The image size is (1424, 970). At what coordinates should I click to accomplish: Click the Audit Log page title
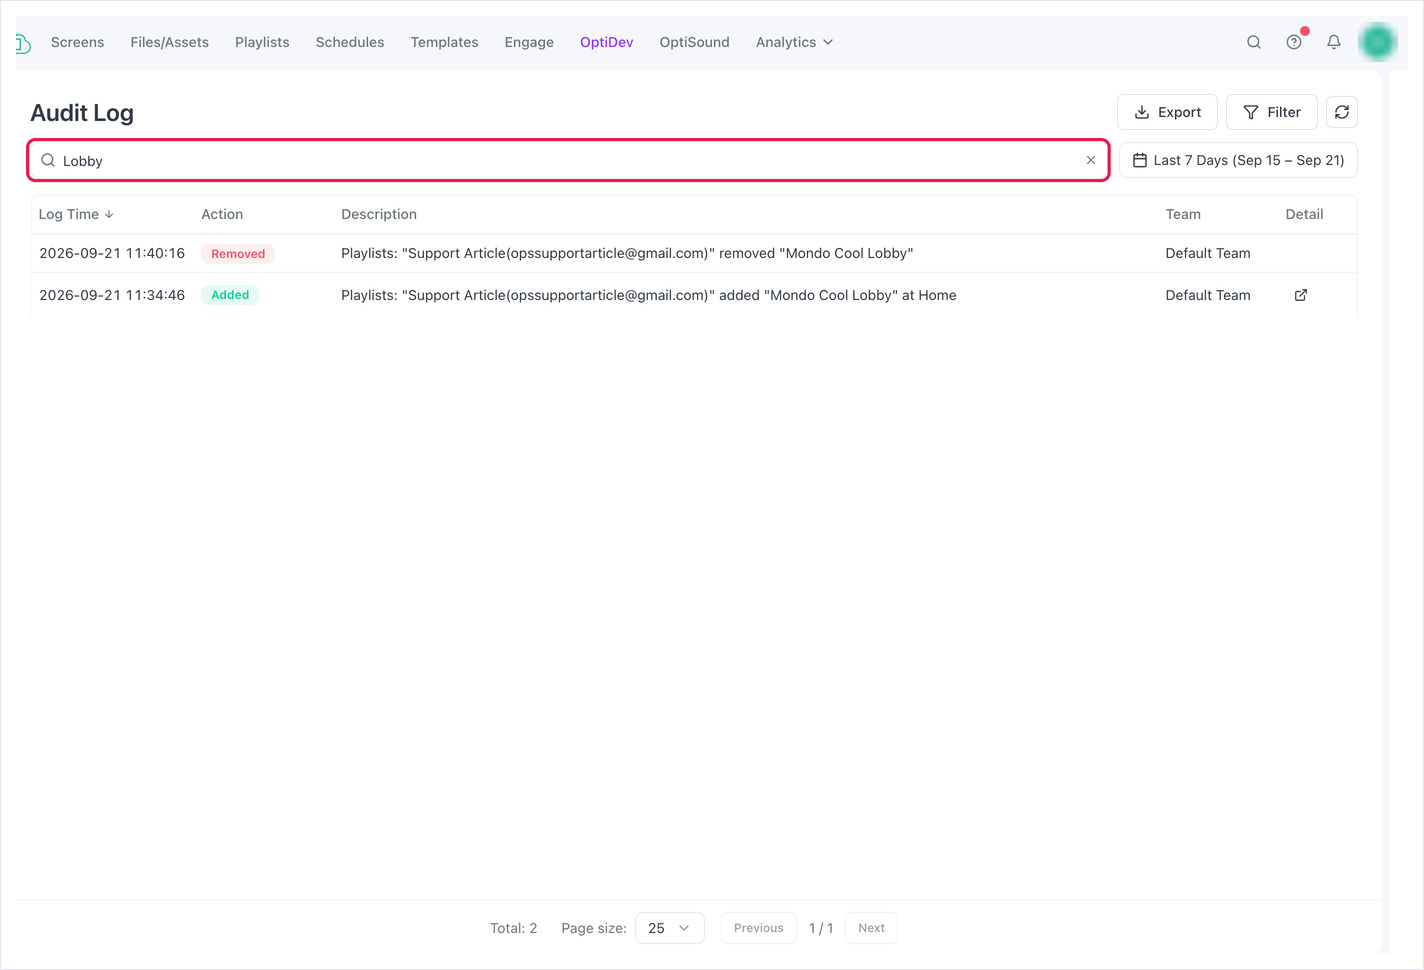(x=82, y=113)
